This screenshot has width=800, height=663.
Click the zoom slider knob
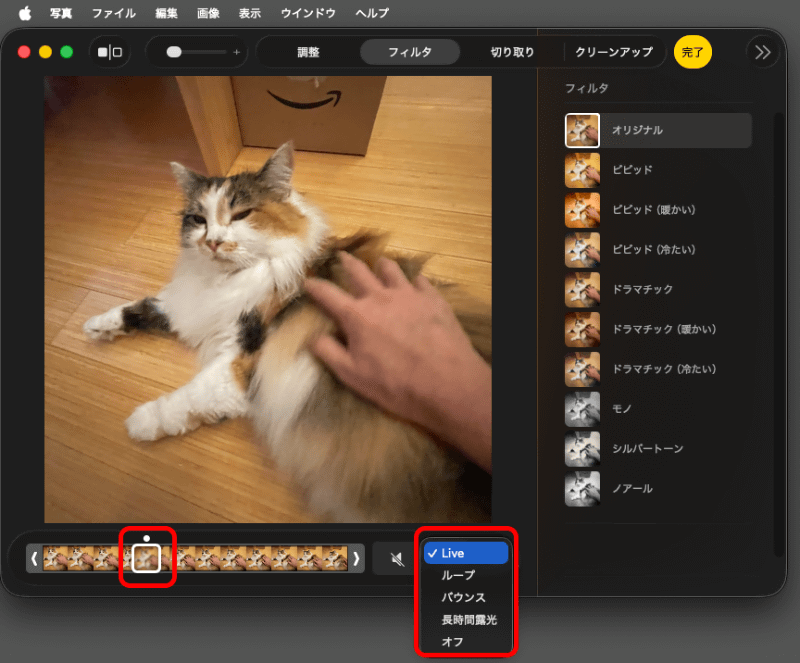click(x=174, y=52)
